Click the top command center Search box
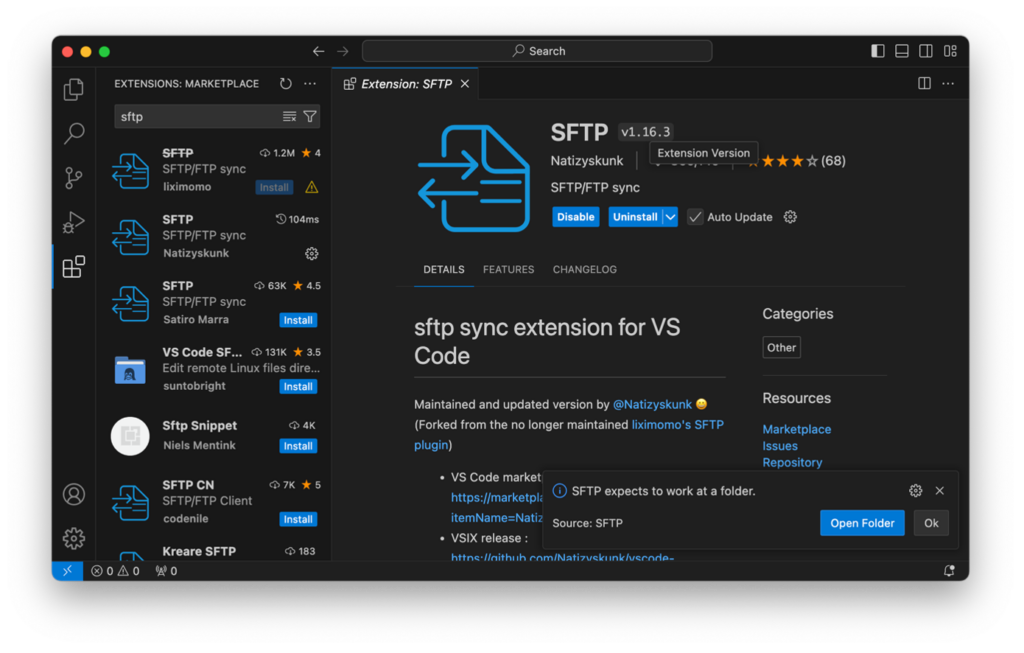 (x=537, y=51)
